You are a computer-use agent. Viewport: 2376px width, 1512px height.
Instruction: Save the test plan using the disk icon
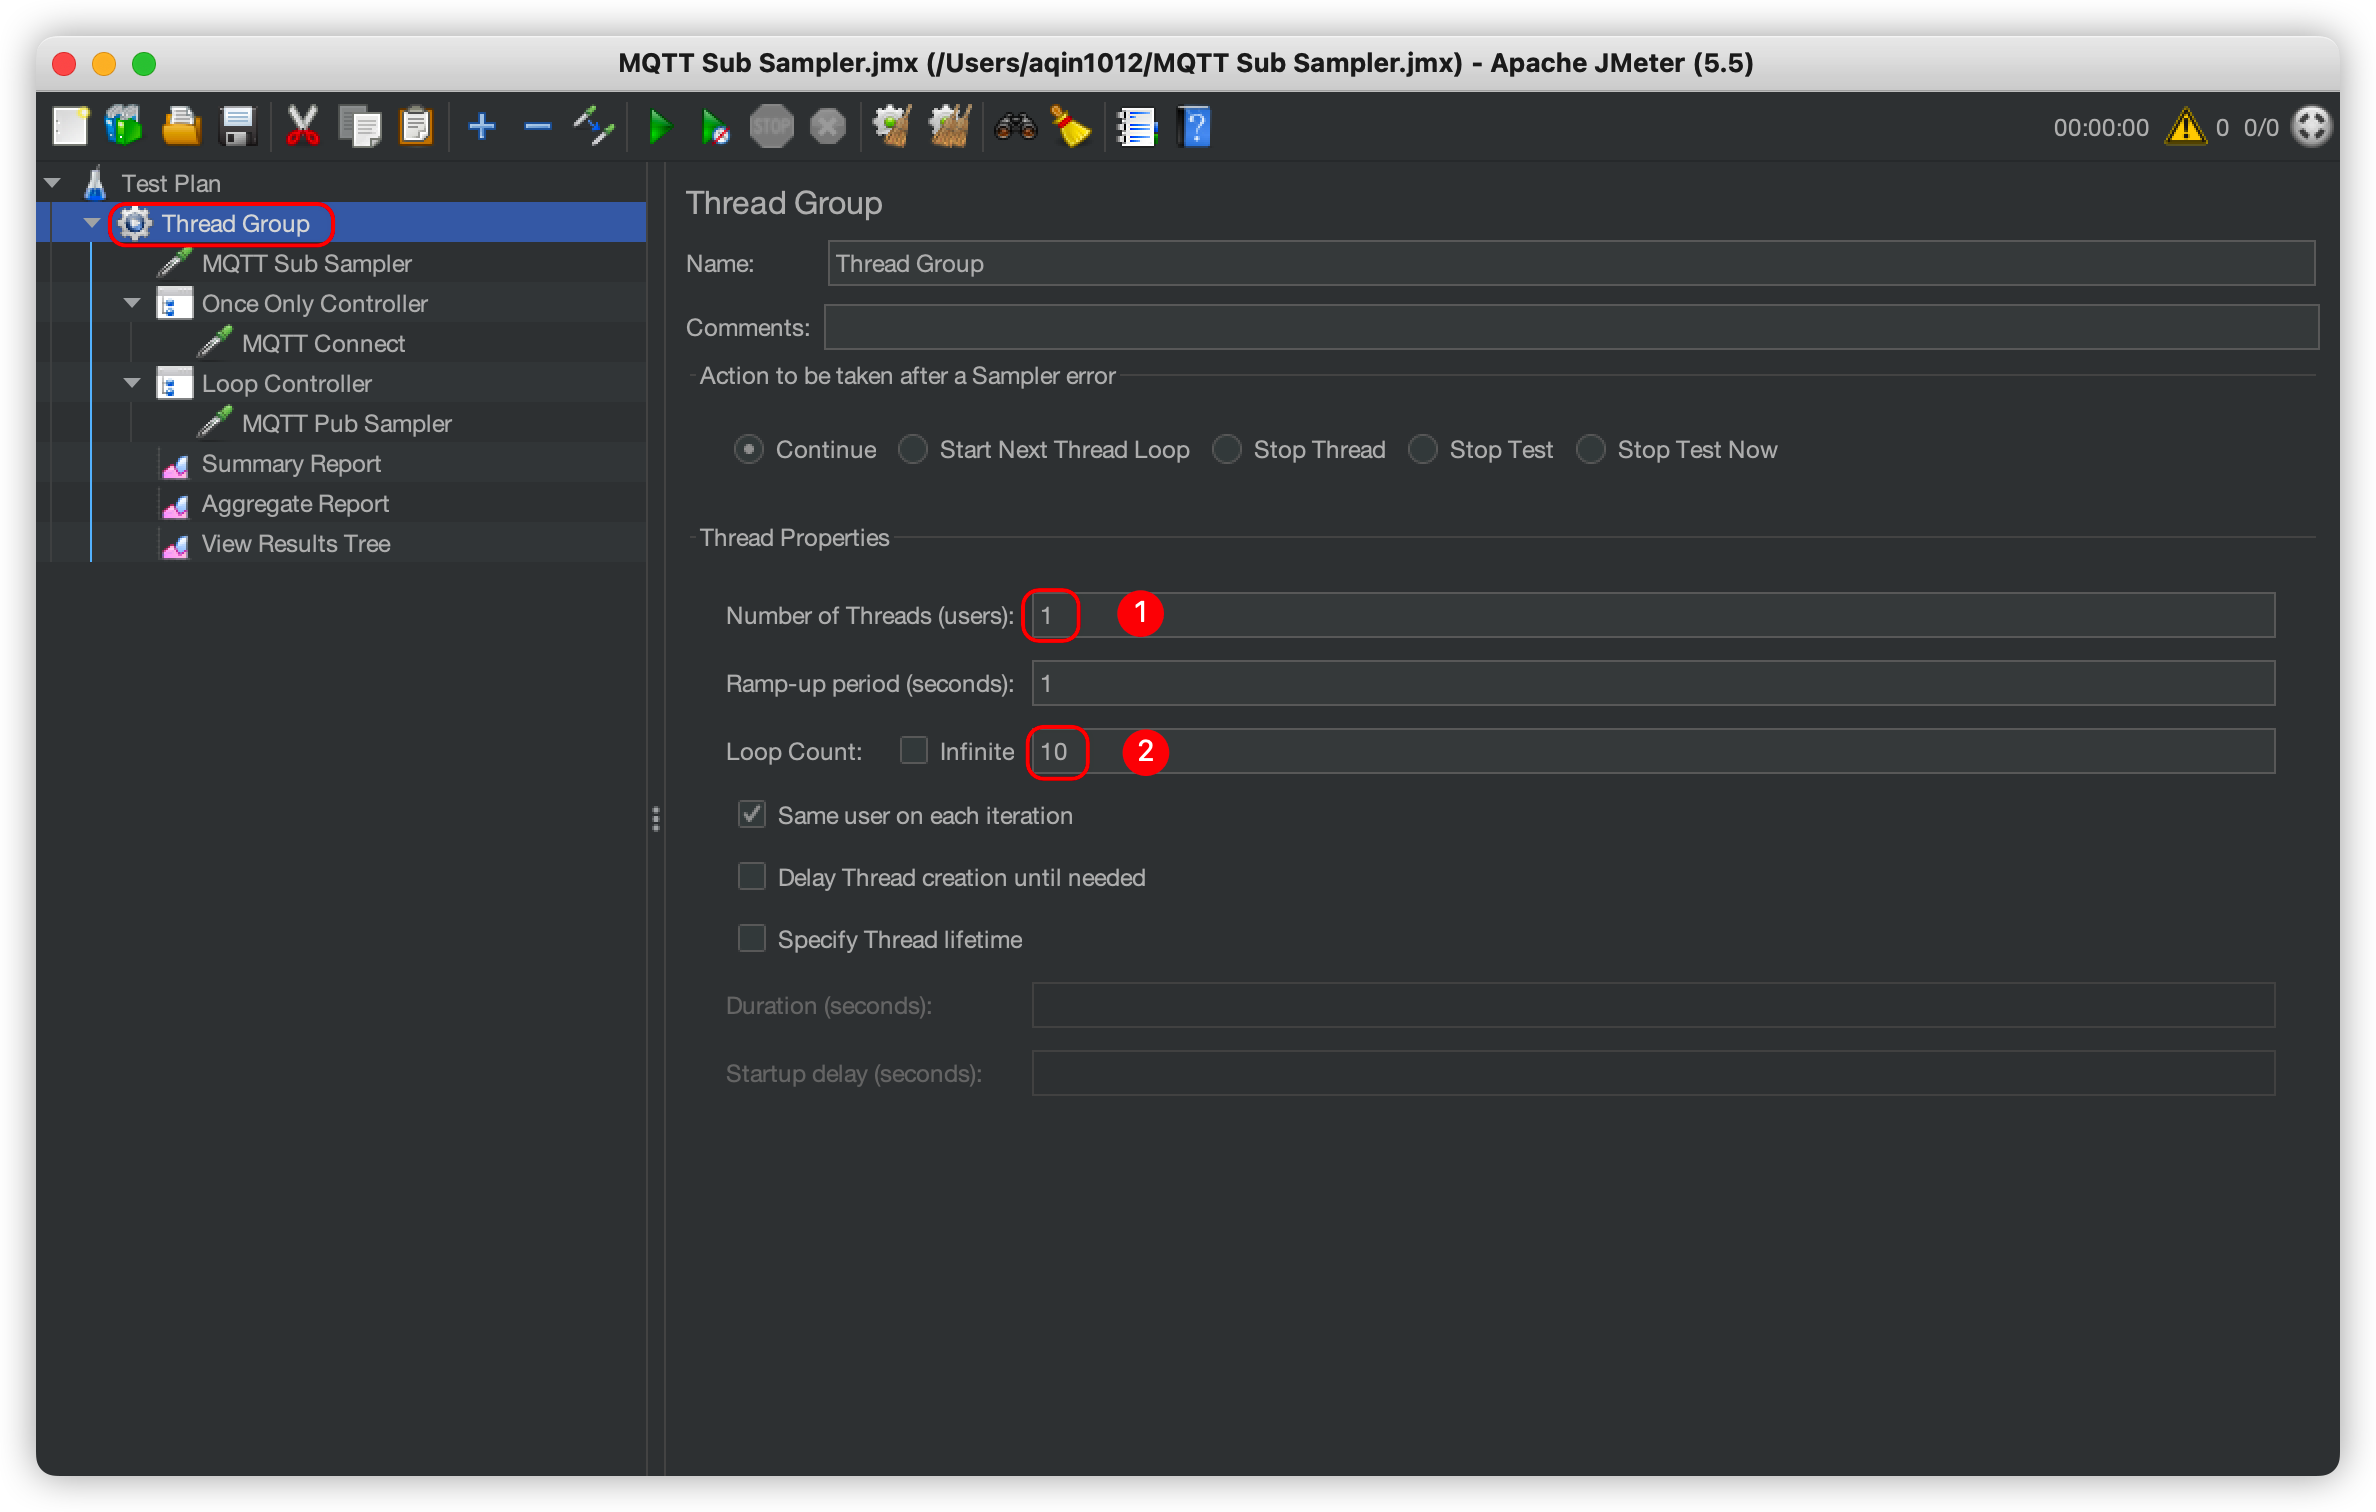click(237, 126)
